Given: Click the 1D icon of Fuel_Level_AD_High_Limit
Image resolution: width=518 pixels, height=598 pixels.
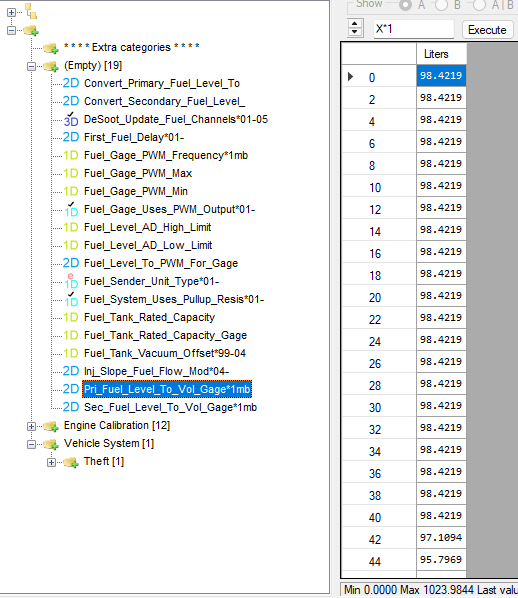Looking at the screenshot, I should (x=71, y=227).
